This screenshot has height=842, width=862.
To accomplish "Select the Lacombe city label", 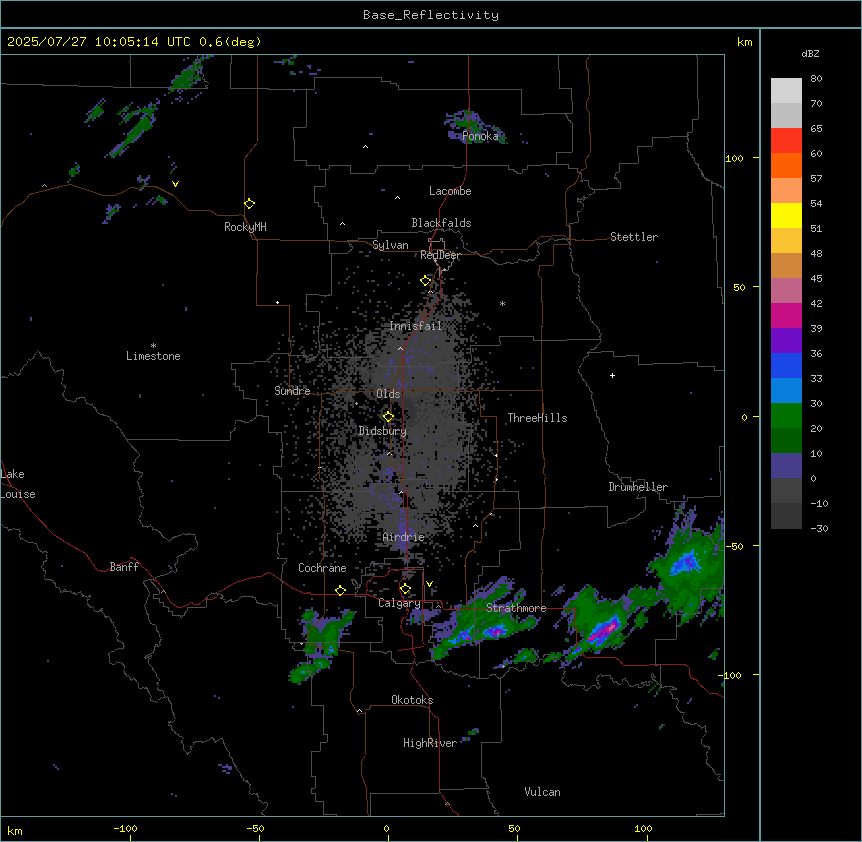I will coord(450,191).
